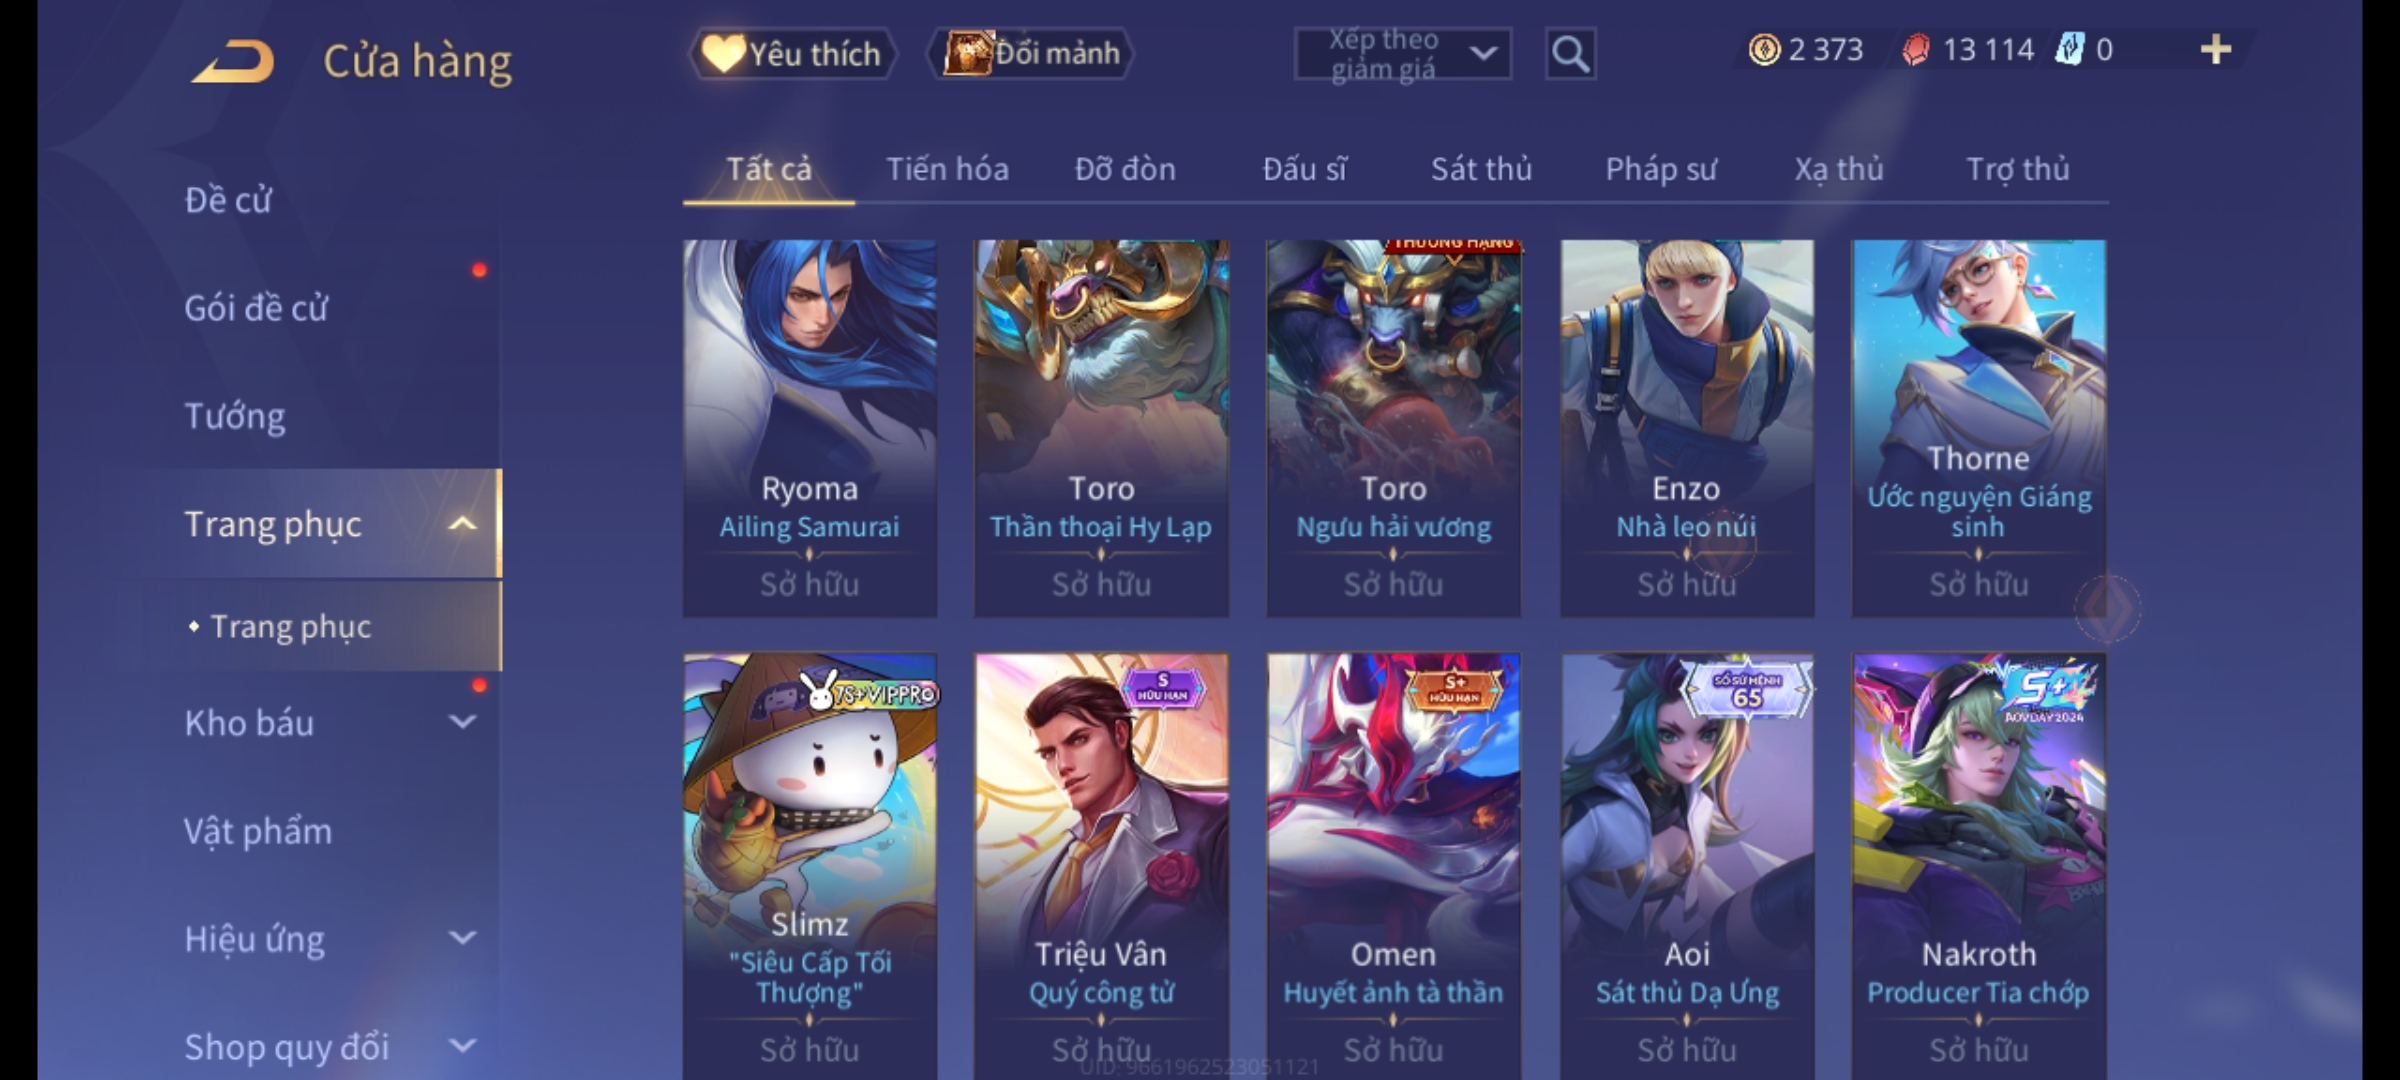Open Tướng in the sidebar
The image size is (2400, 1080).
235,415
